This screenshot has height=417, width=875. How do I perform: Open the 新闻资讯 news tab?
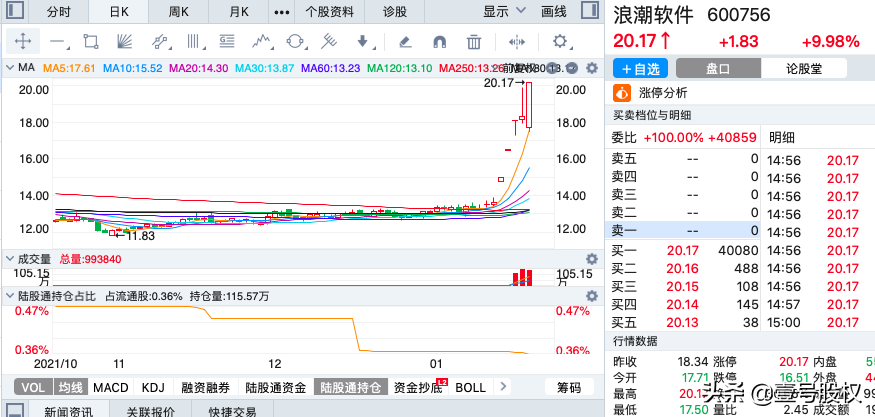click(69, 411)
